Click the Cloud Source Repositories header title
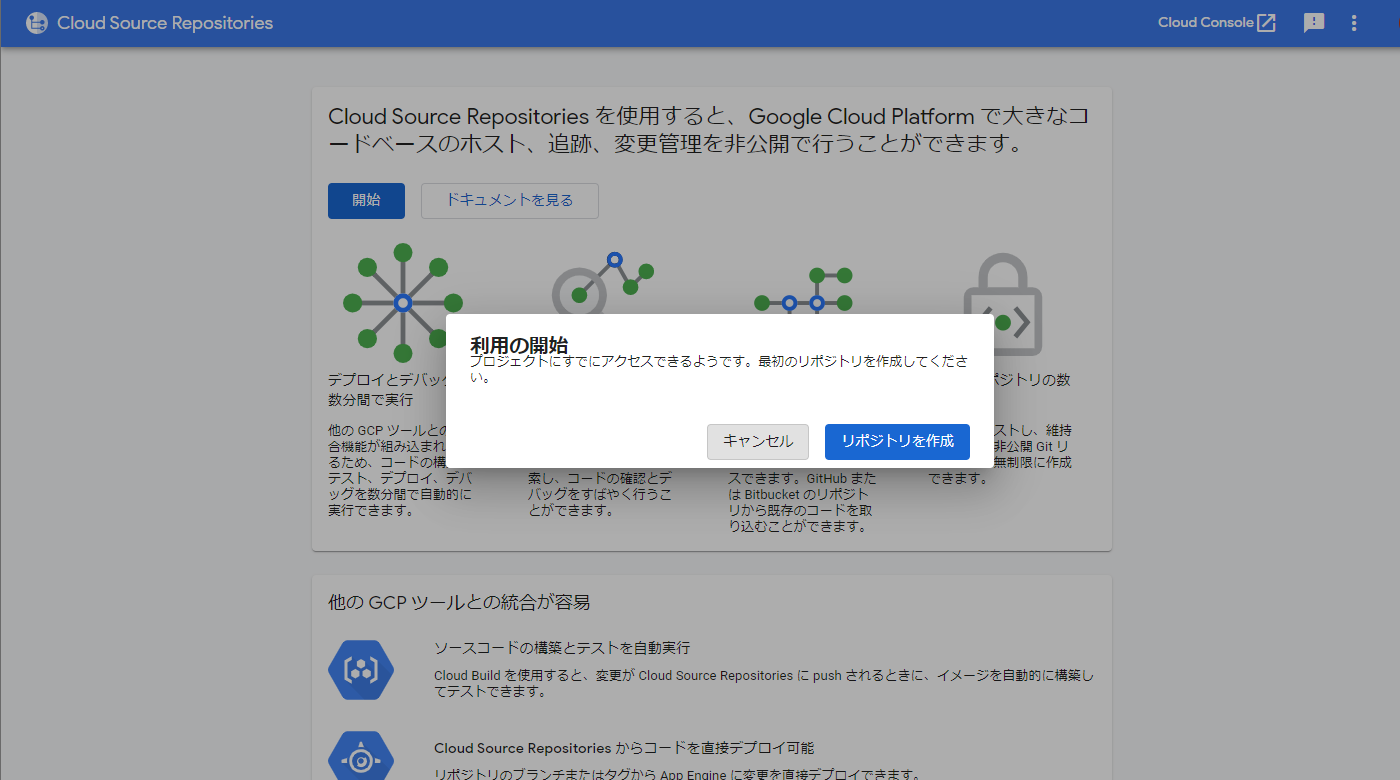 165,23
